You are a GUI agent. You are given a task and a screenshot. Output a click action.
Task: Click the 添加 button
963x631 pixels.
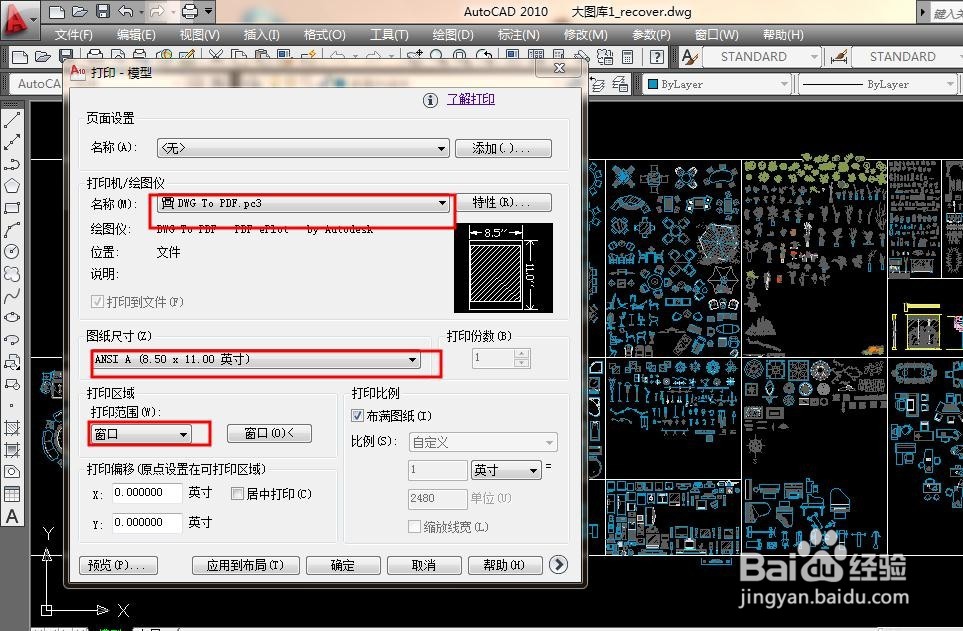tap(503, 148)
